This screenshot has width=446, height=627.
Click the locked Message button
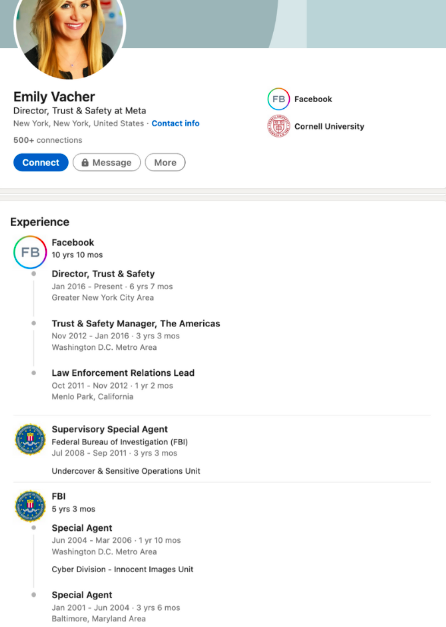(x=107, y=162)
